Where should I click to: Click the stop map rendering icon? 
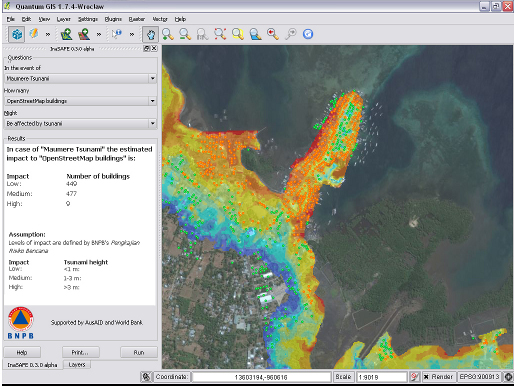(414, 377)
